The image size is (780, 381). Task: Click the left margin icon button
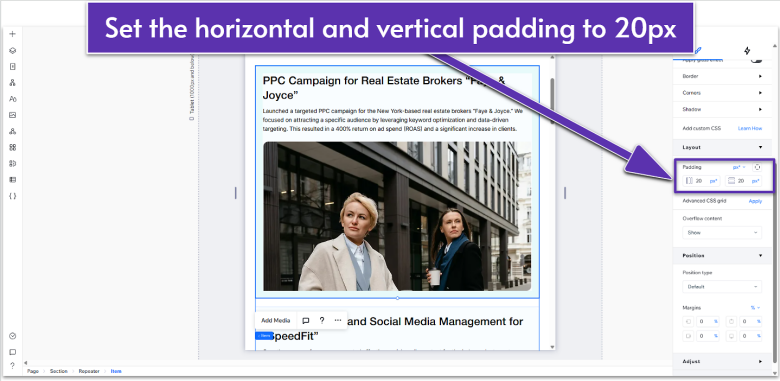point(688,321)
